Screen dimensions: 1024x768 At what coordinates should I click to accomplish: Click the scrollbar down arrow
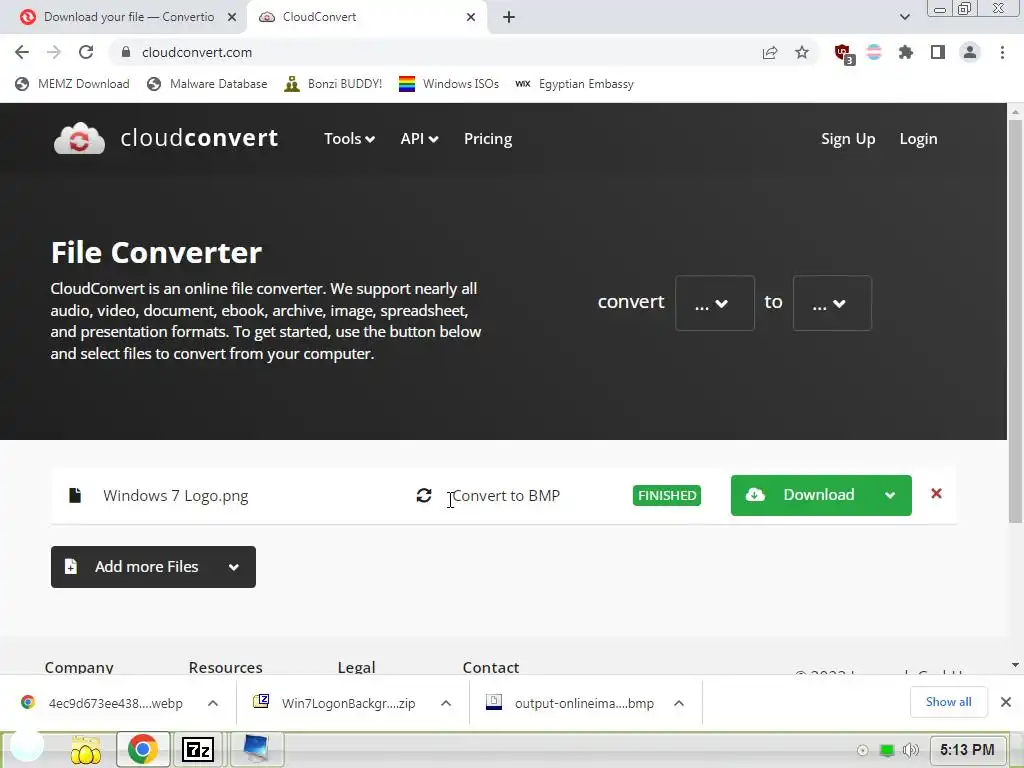(x=1015, y=665)
